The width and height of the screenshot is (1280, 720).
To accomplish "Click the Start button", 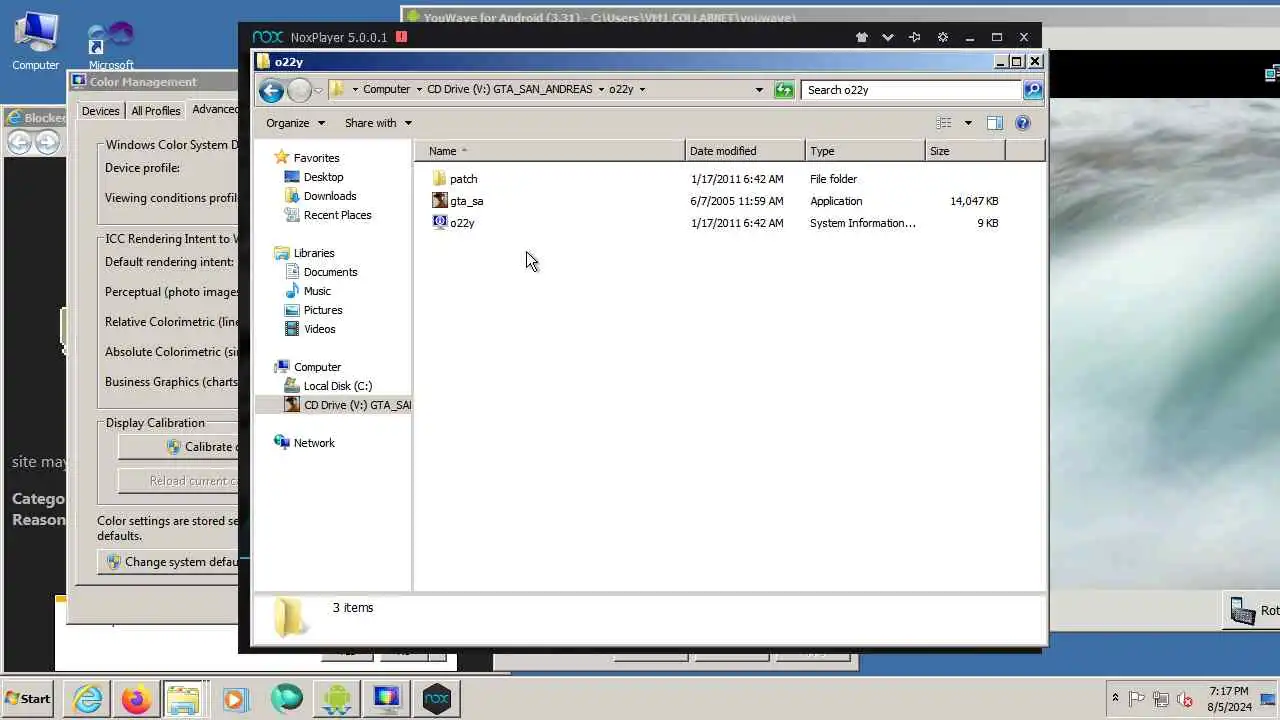I will tap(29, 699).
